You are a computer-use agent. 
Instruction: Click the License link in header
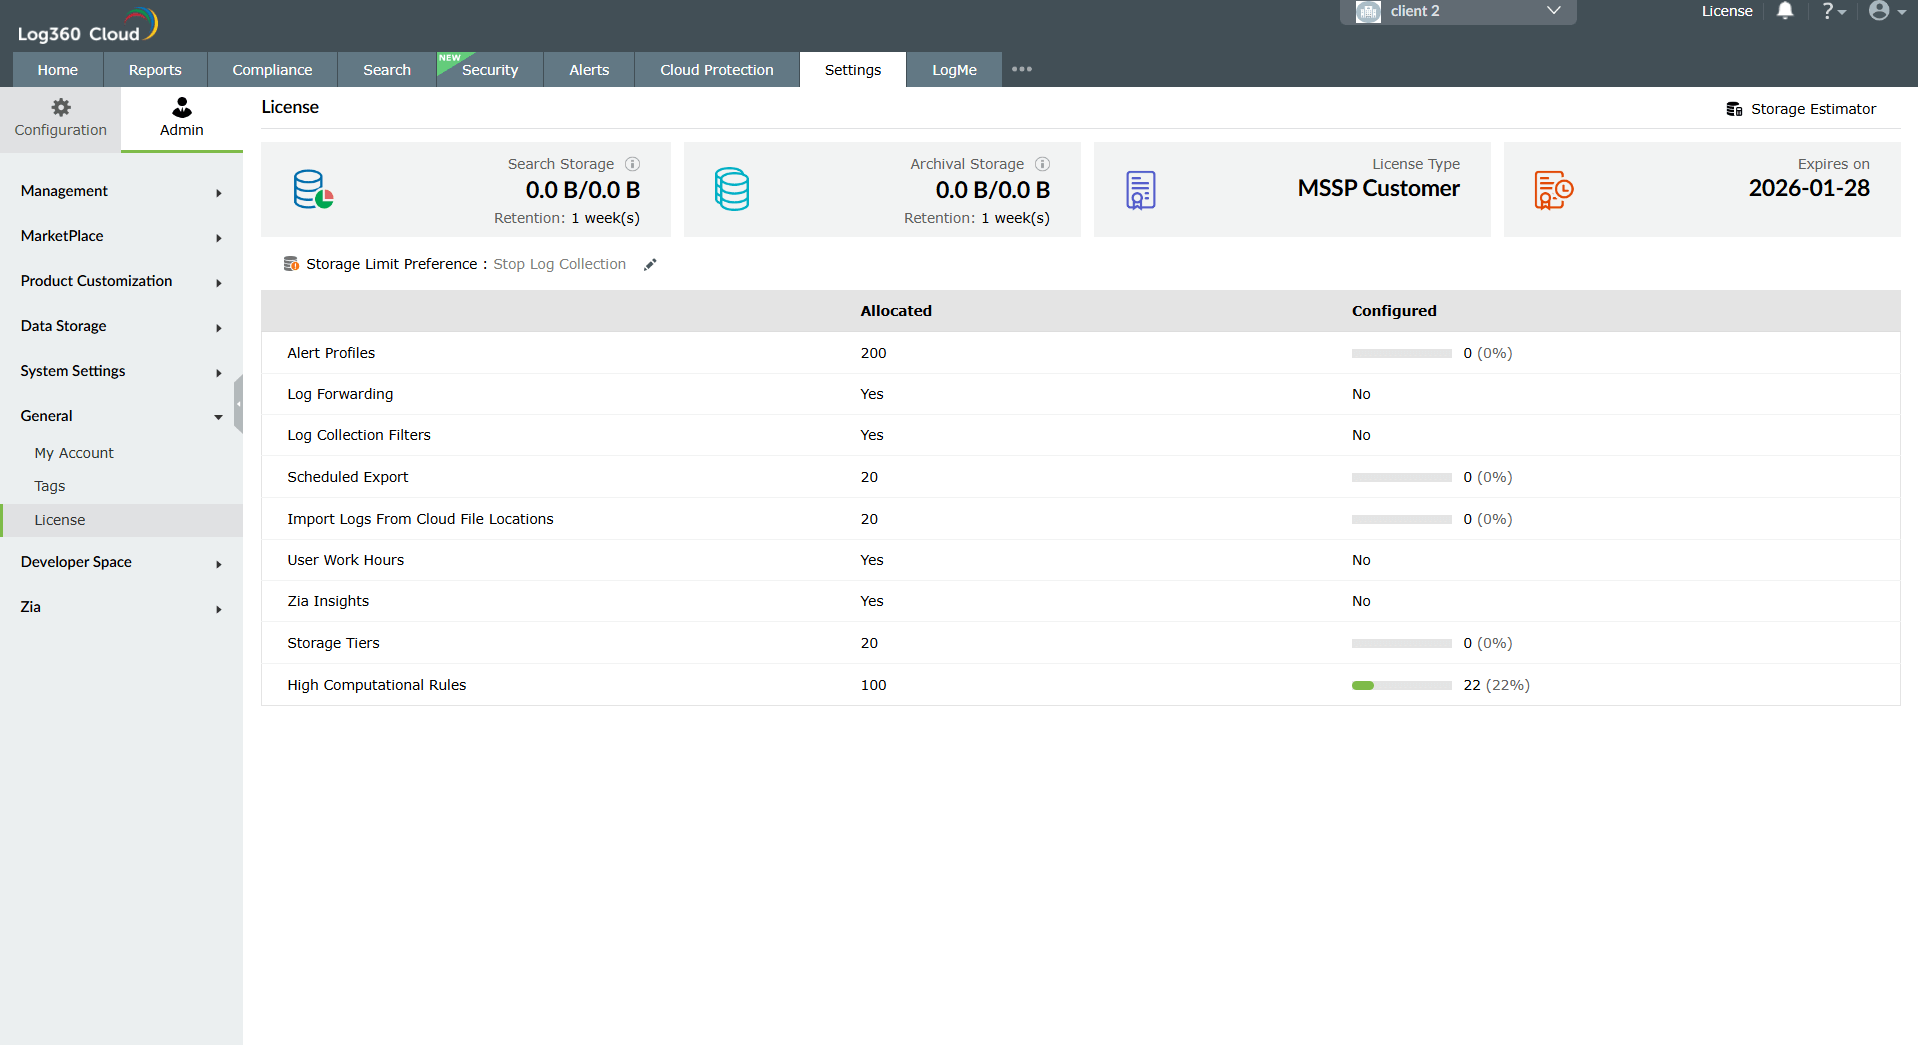tap(1727, 11)
